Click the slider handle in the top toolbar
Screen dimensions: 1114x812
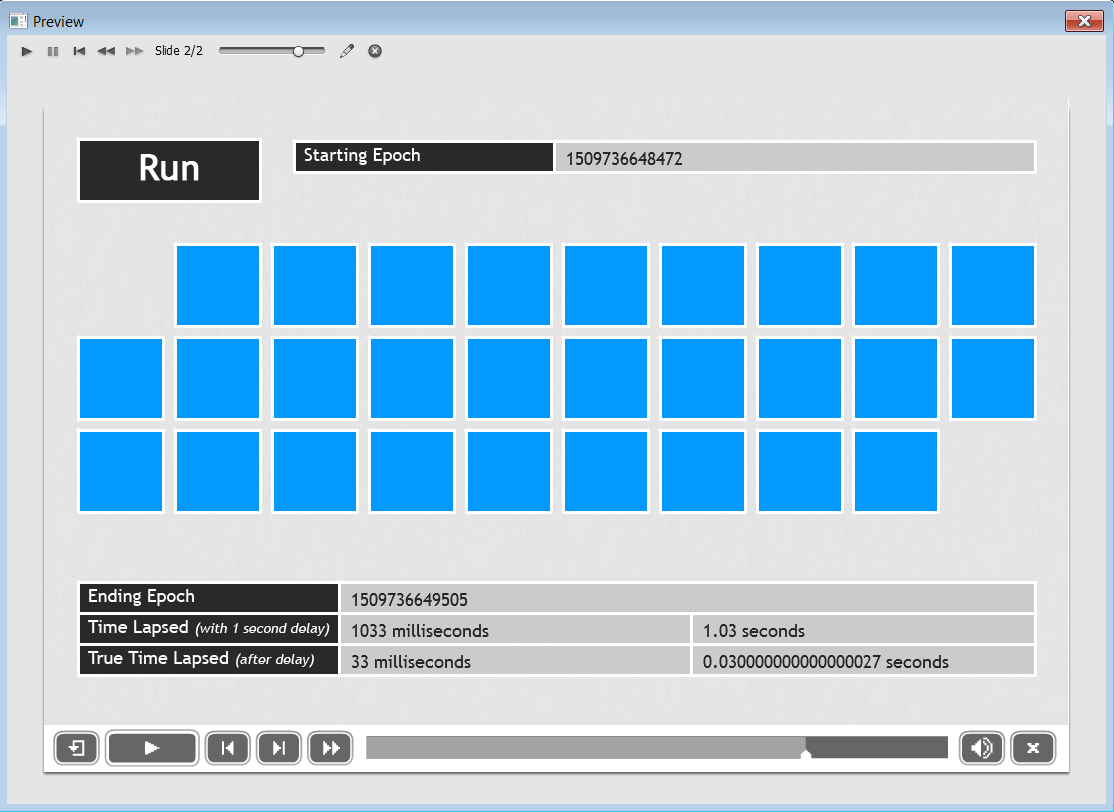click(298, 51)
